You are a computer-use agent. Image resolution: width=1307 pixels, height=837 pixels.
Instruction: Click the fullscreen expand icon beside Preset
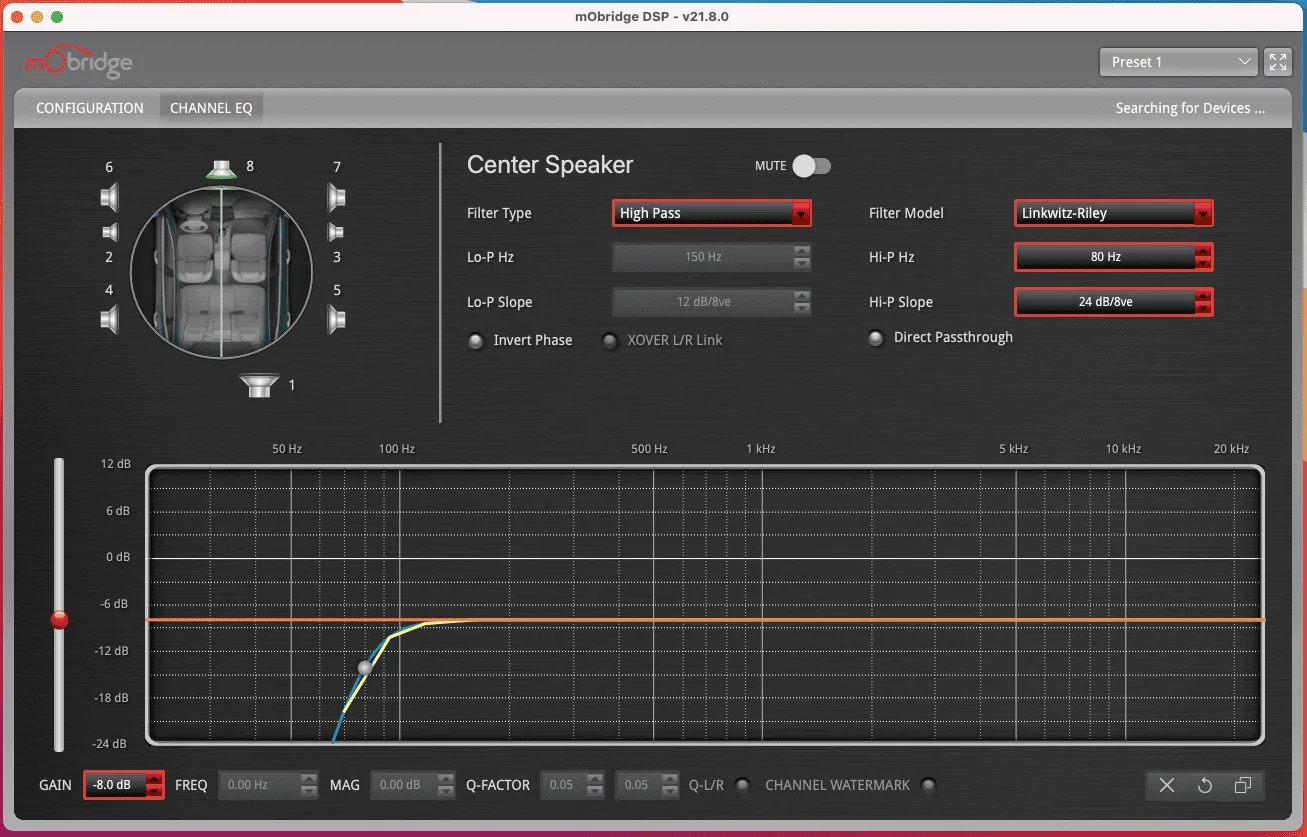click(1278, 62)
